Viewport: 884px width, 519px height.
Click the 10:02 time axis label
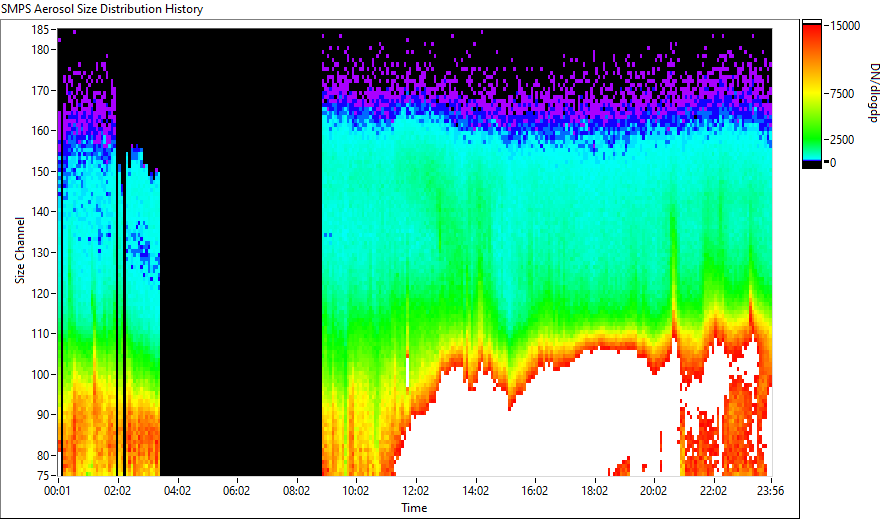(356, 491)
